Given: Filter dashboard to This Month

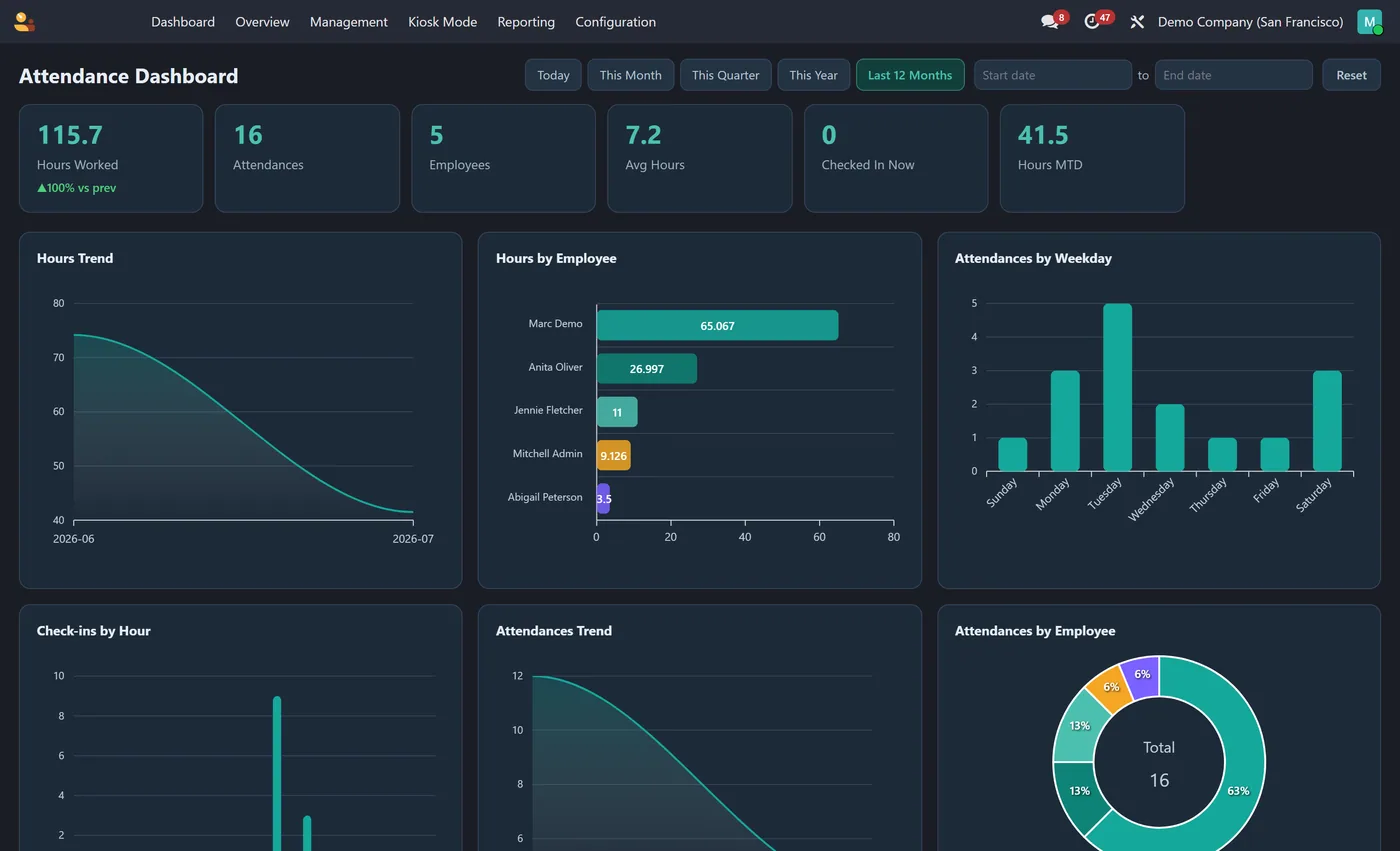Looking at the screenshot, I should point(630,75).
